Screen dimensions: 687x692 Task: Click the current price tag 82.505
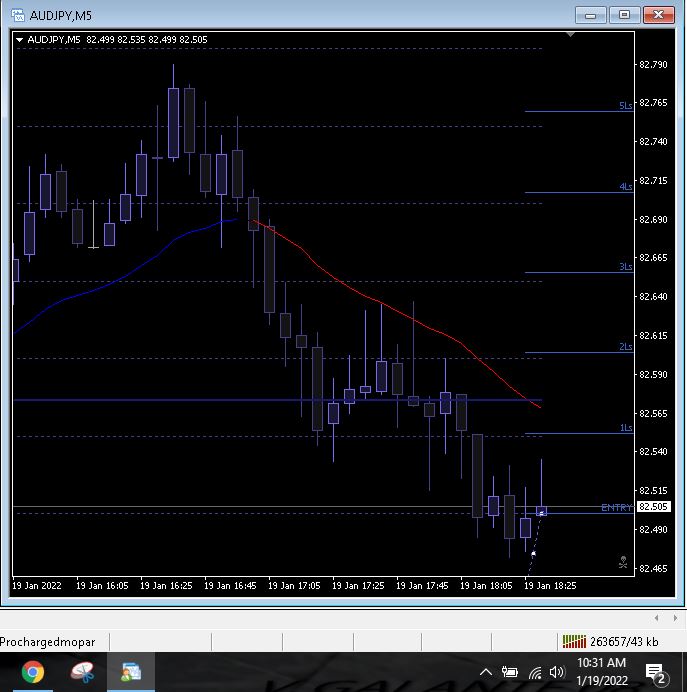click(653, 507)
